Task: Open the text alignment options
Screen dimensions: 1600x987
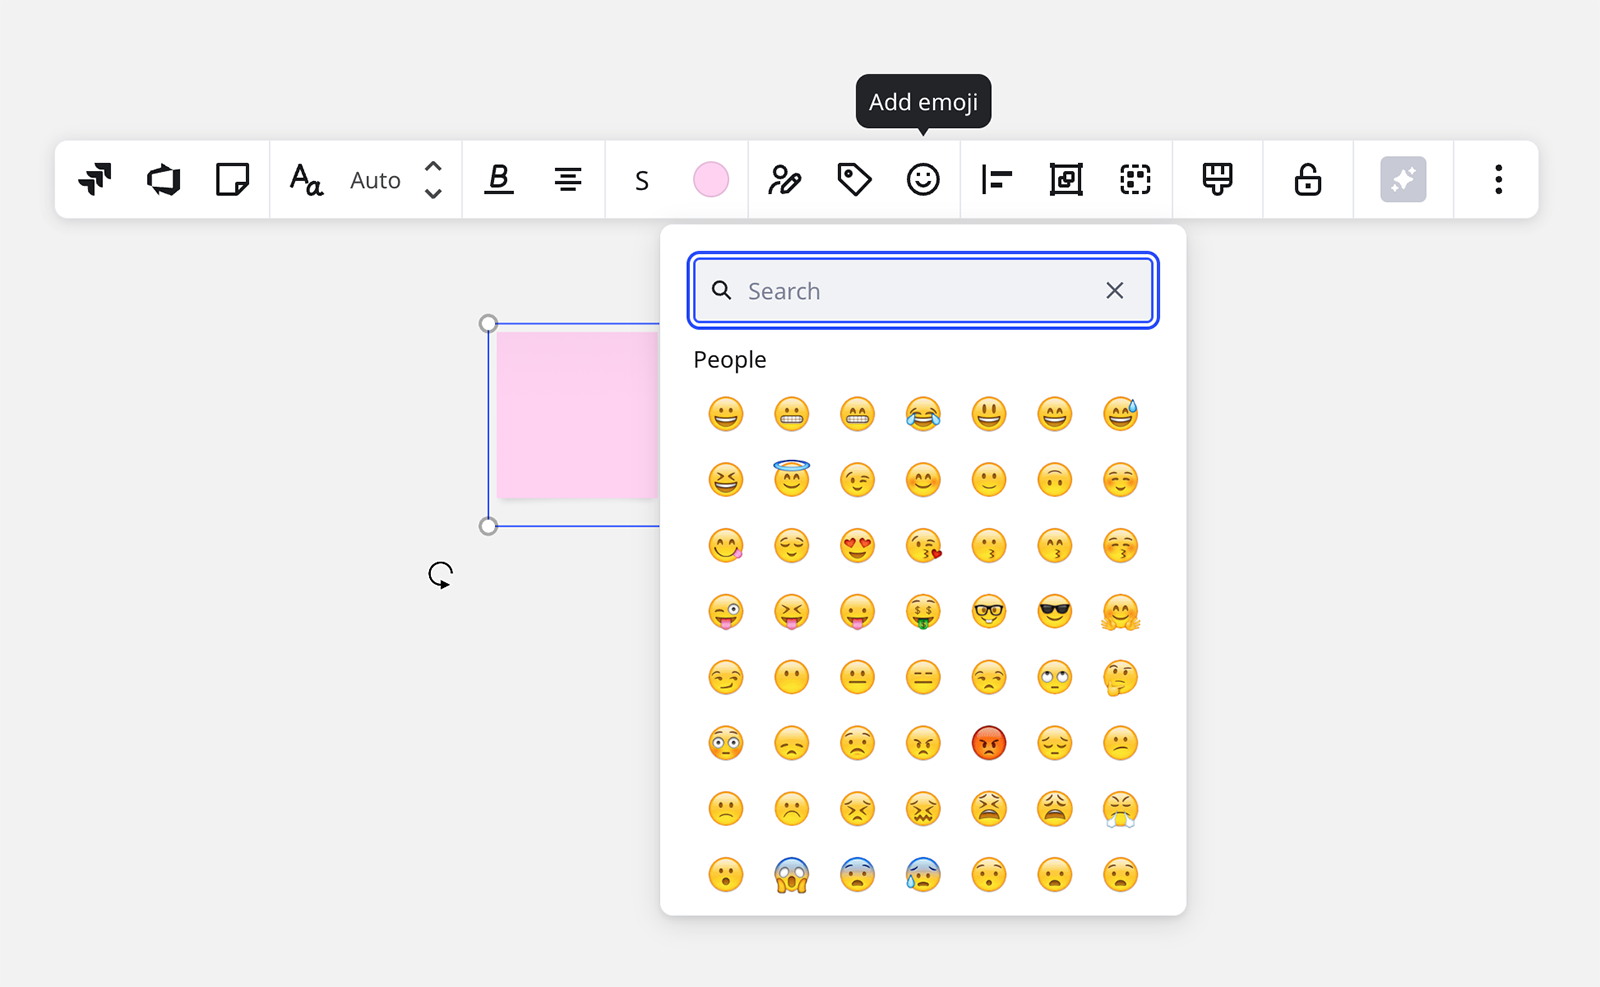Action: click(x=568, y=180)
